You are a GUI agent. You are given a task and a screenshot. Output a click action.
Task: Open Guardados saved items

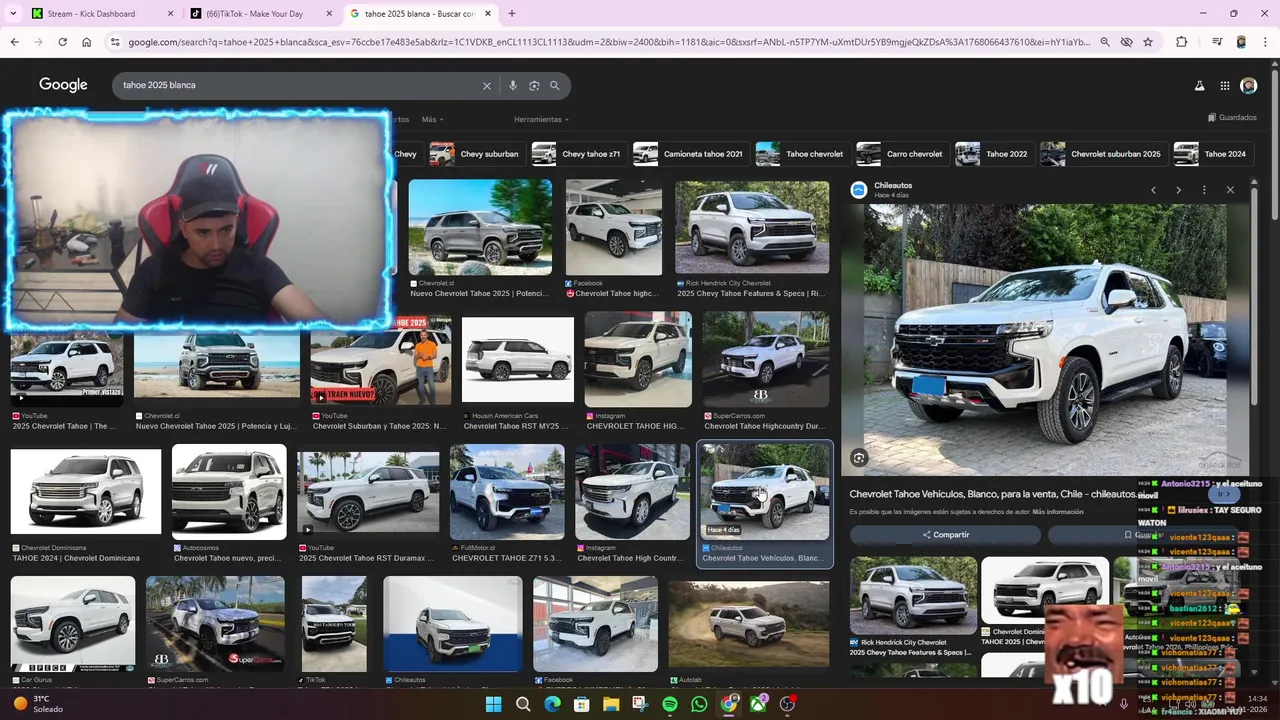1232,118
